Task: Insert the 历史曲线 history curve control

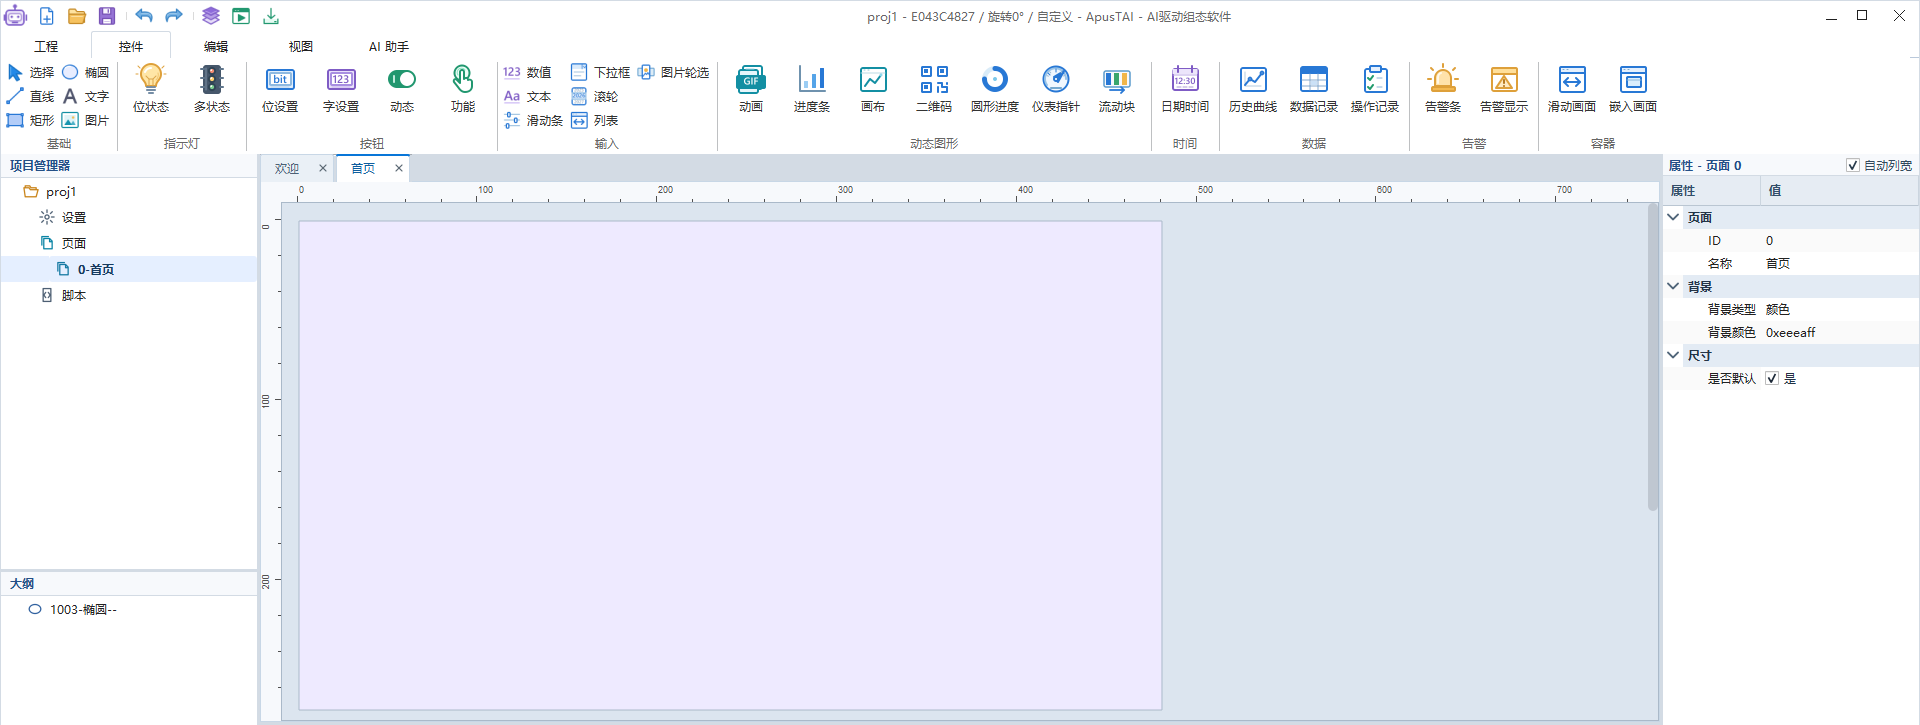Action: tap(1252, 89)
